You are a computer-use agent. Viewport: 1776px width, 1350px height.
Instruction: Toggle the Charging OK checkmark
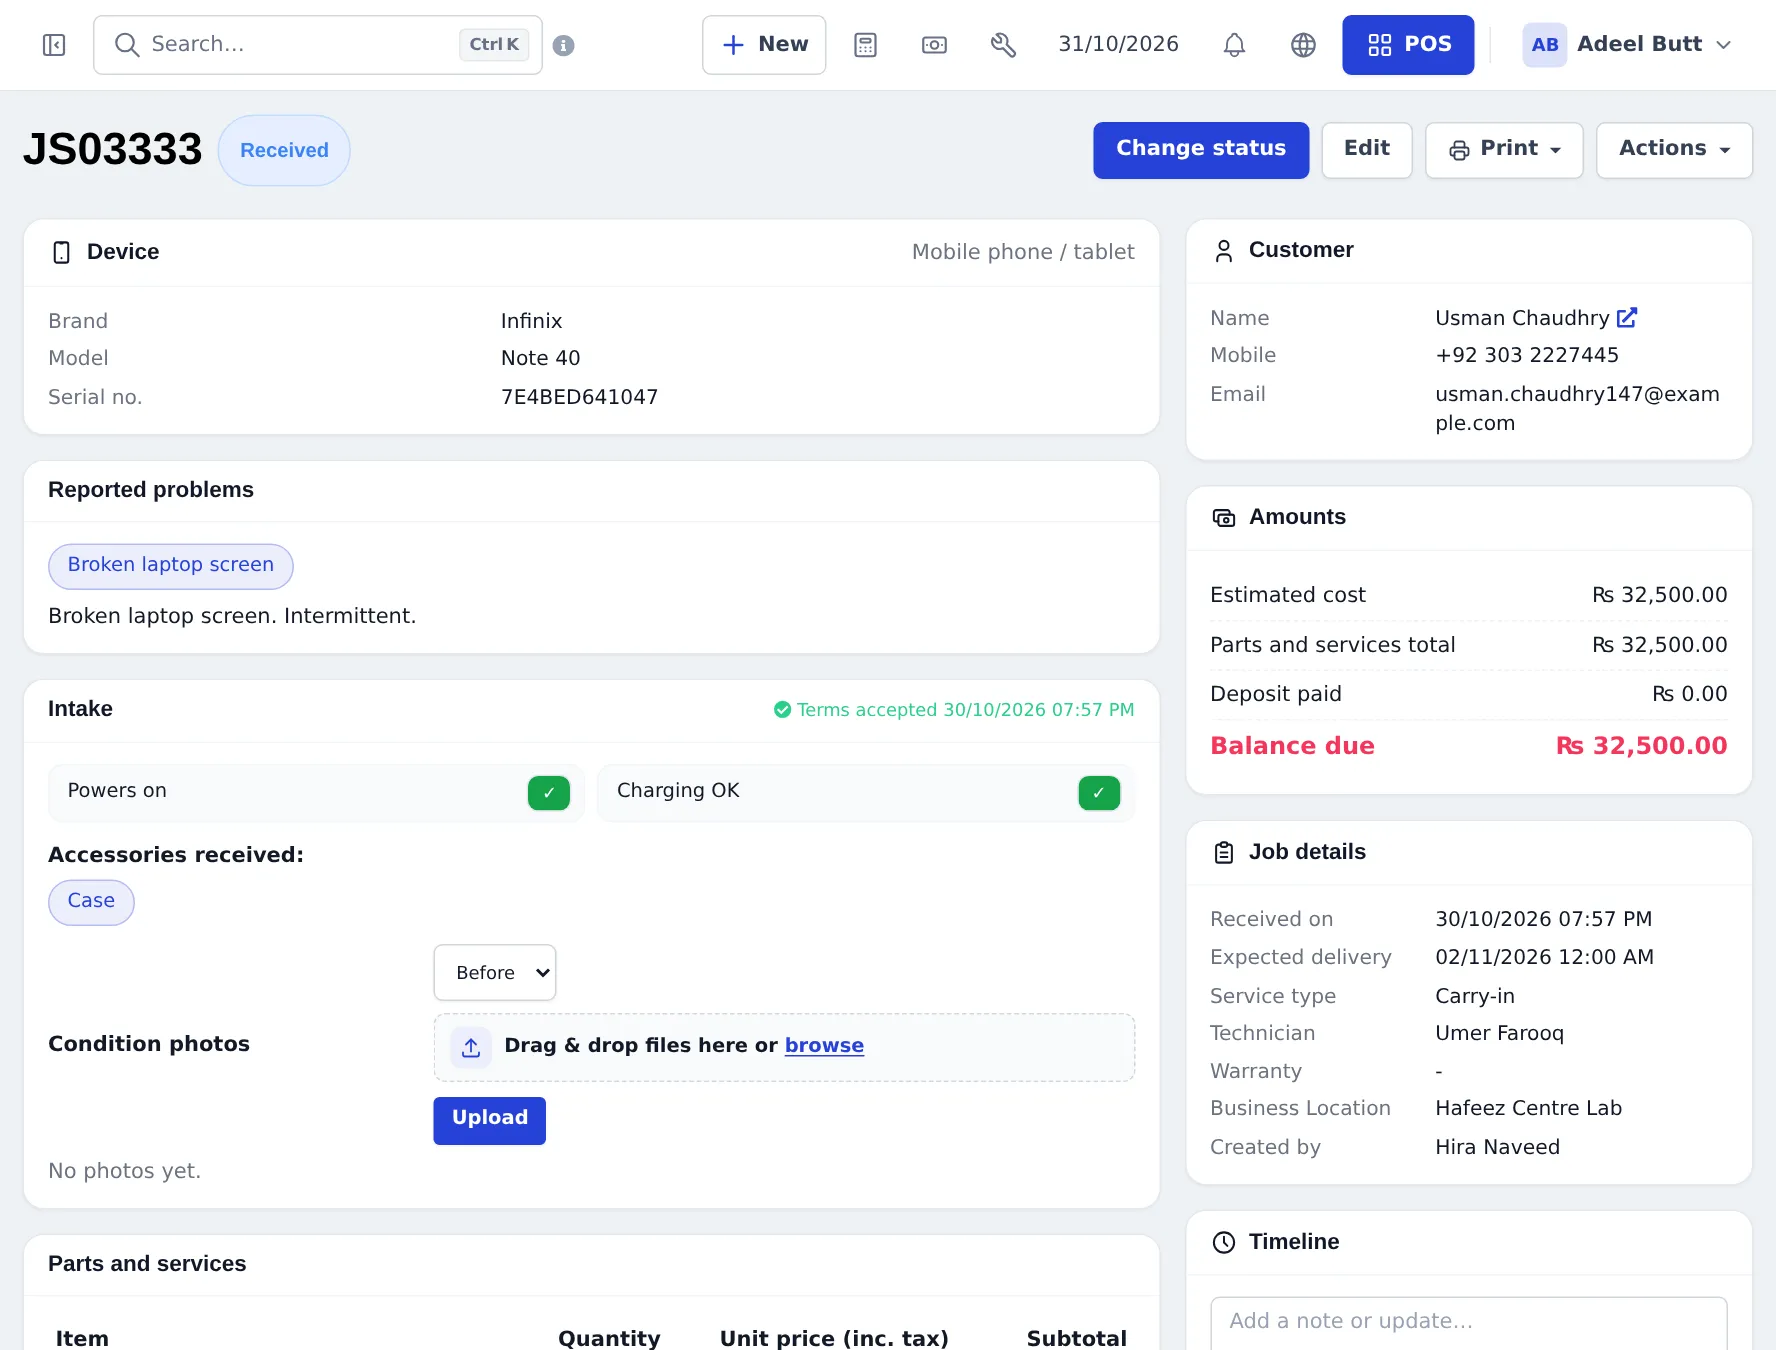1099,793
